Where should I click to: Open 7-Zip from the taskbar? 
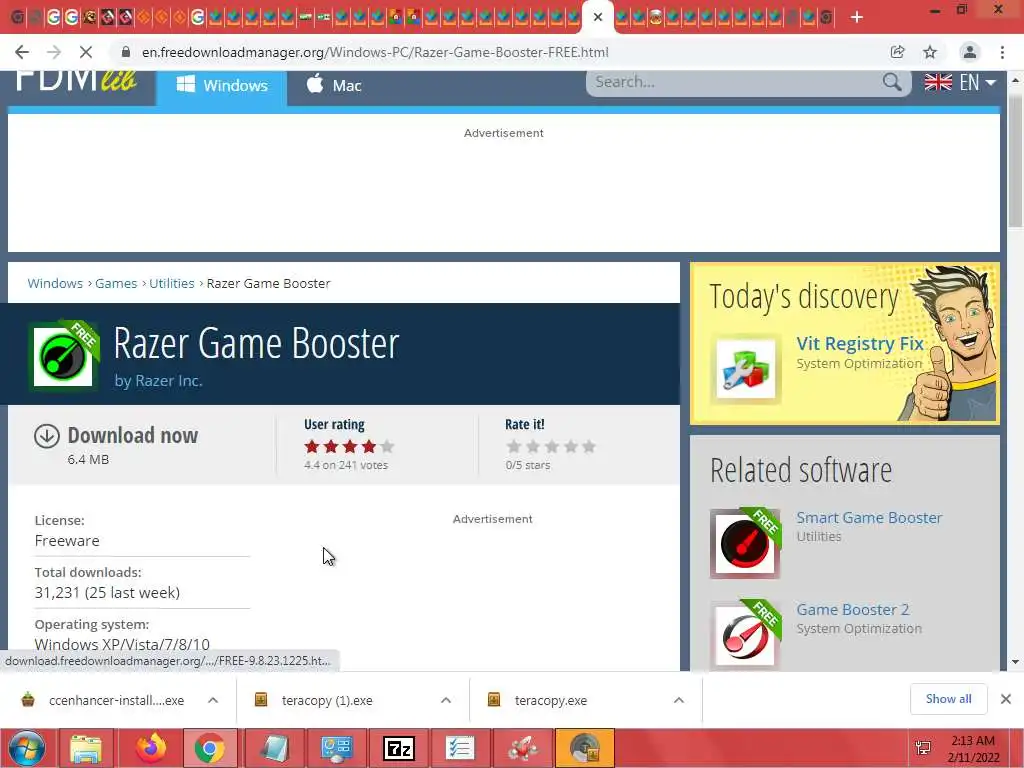click(399, 748)
